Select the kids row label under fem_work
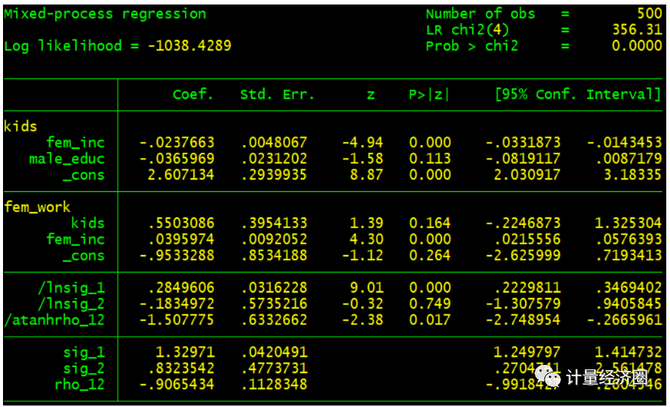Viewport: 670px width, 407px height. tap(88, 223)
